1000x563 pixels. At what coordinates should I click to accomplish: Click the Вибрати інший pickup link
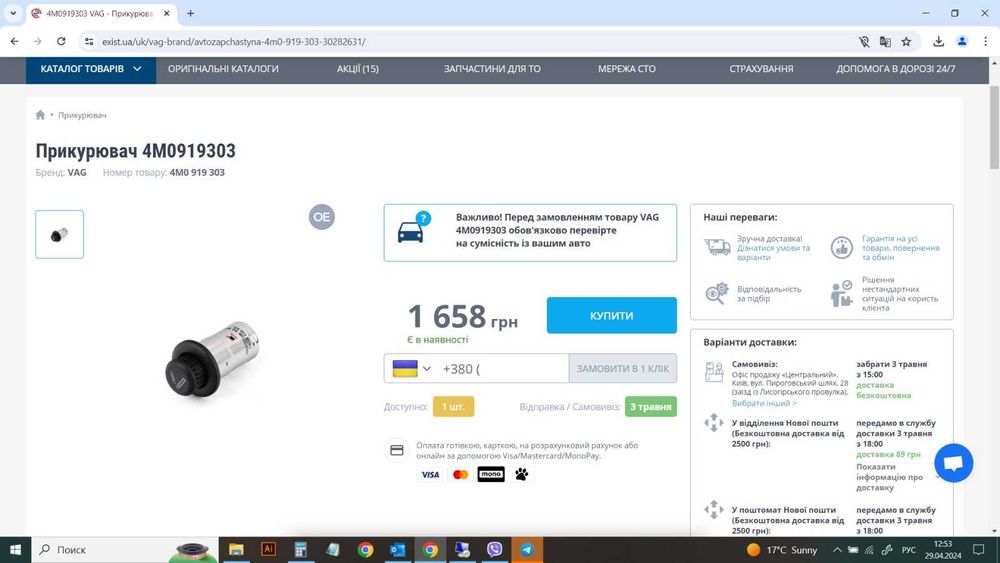pos(764,403)
